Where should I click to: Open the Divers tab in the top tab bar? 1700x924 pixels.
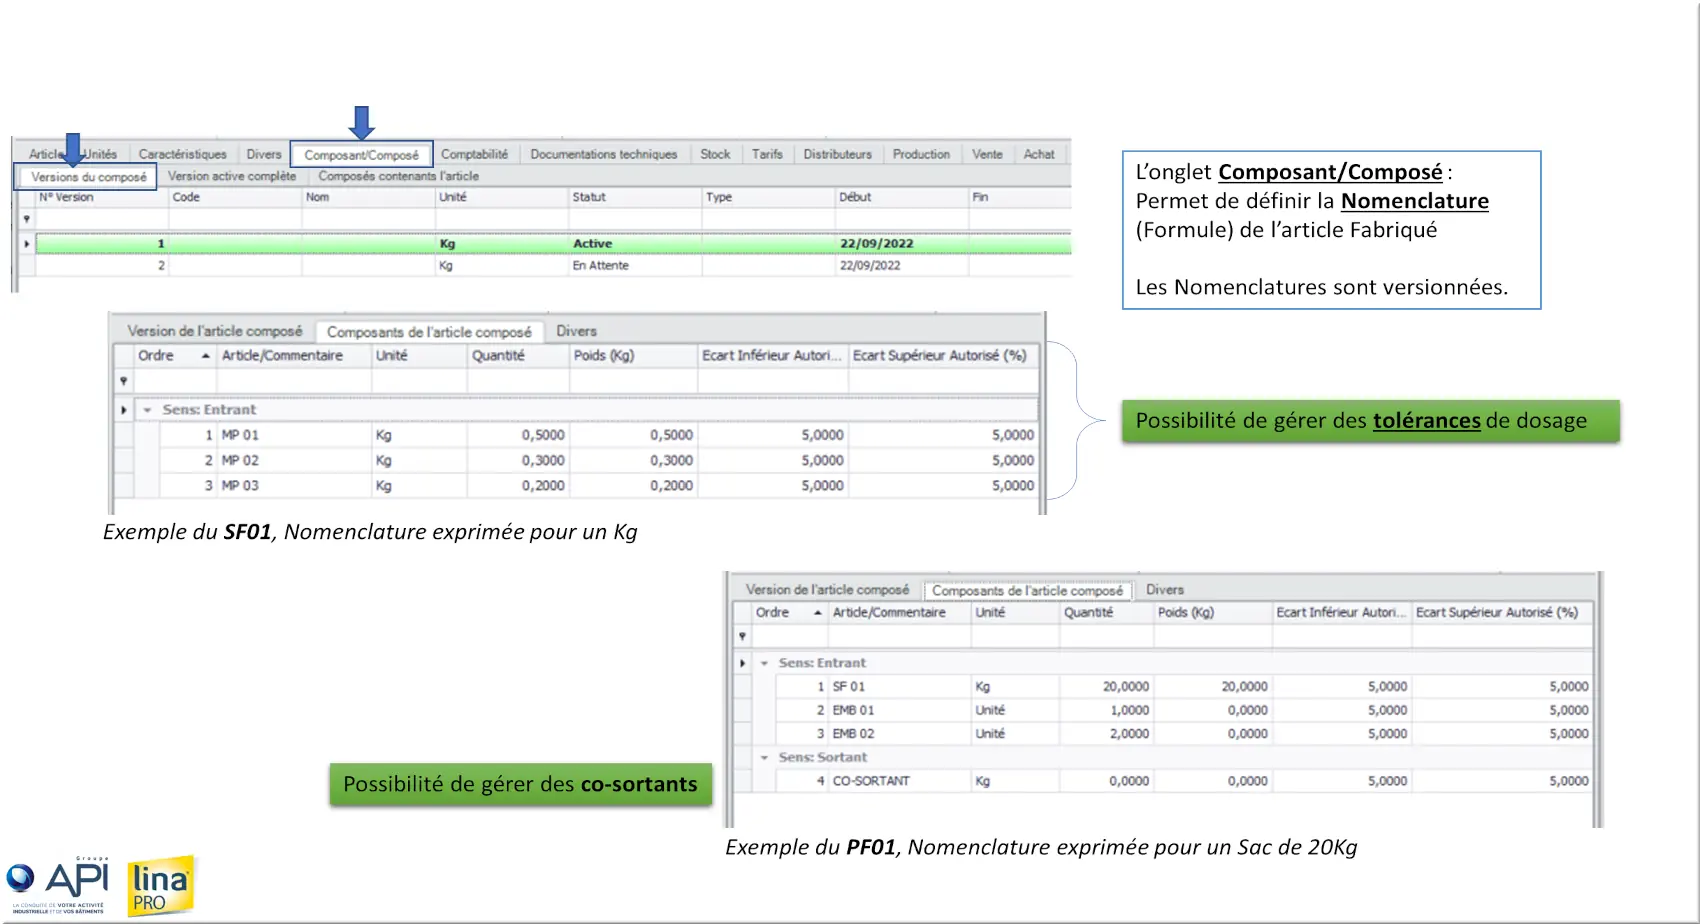pyautogui.click(x=264, y=154)
